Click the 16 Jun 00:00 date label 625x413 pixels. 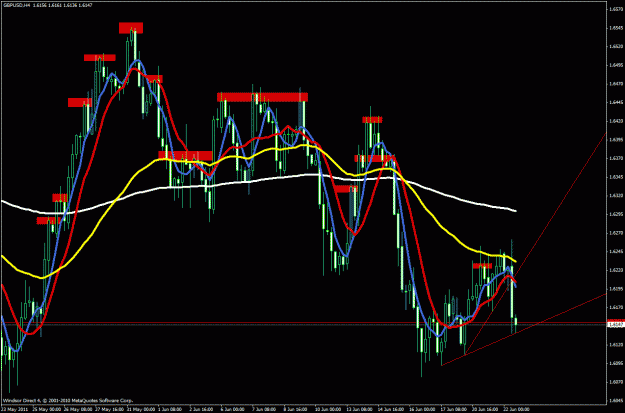[422, 409]
